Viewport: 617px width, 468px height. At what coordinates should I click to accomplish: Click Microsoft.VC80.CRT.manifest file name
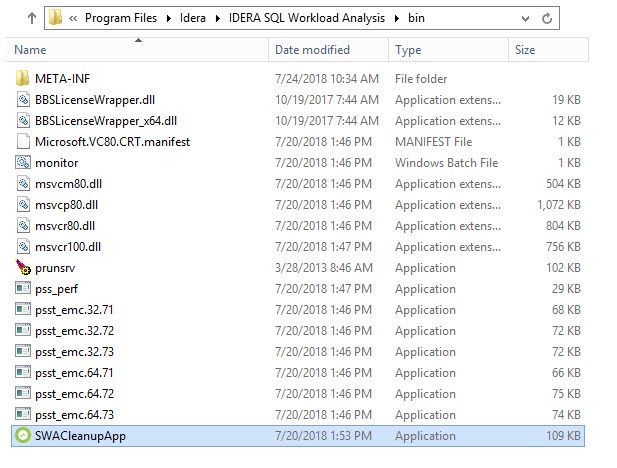coord(113,142)
